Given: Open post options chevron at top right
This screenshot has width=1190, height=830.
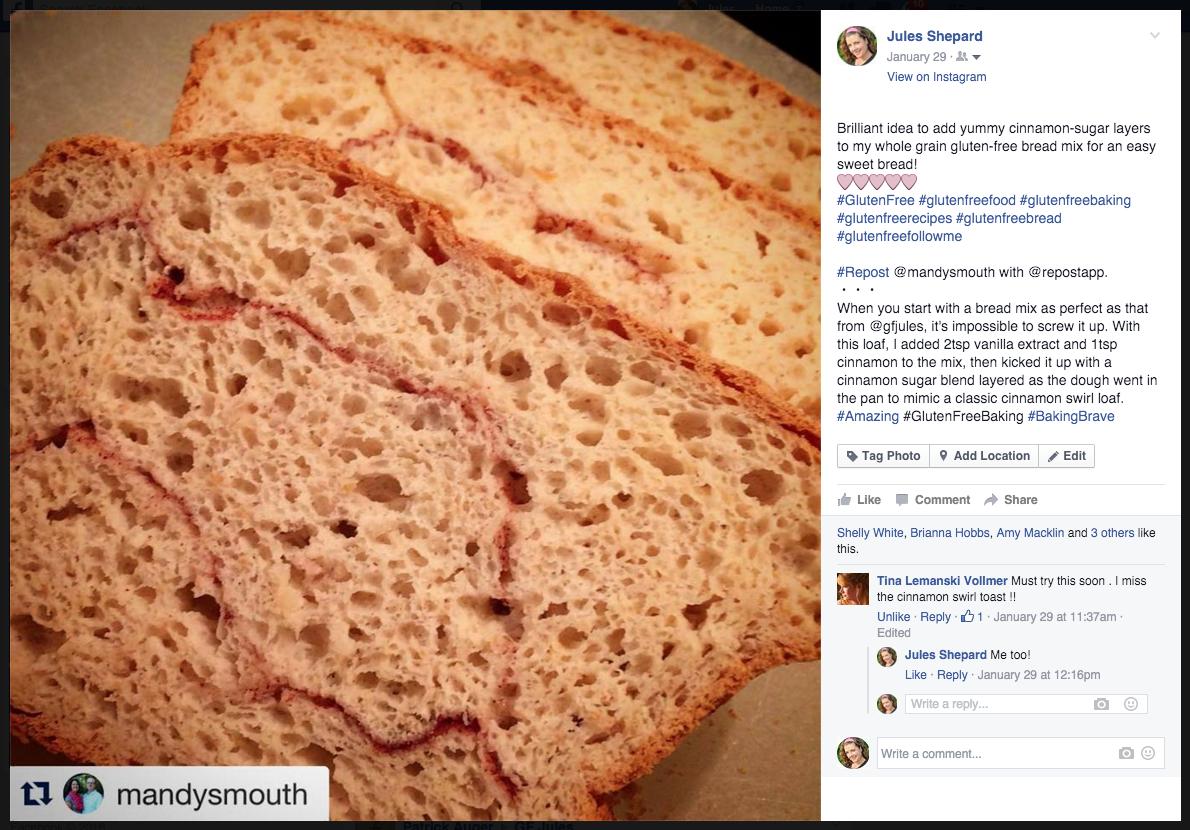Looking at the screenshot, I should point(1154,35).
